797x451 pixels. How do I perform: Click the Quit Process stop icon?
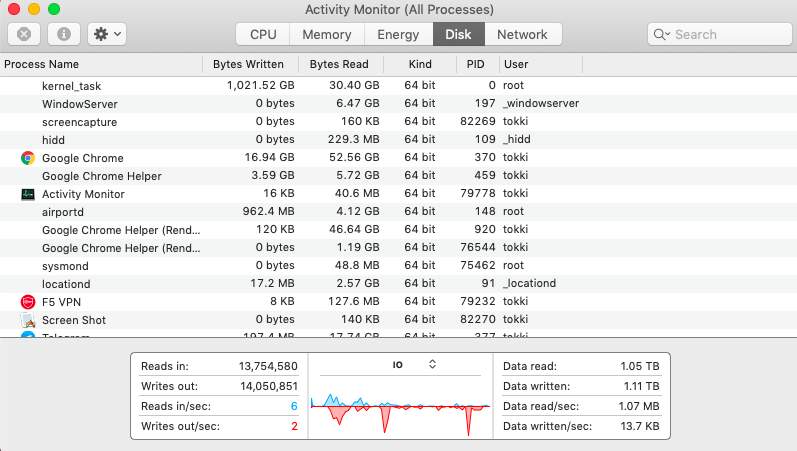pyautogui.click(x=24, y=34)
